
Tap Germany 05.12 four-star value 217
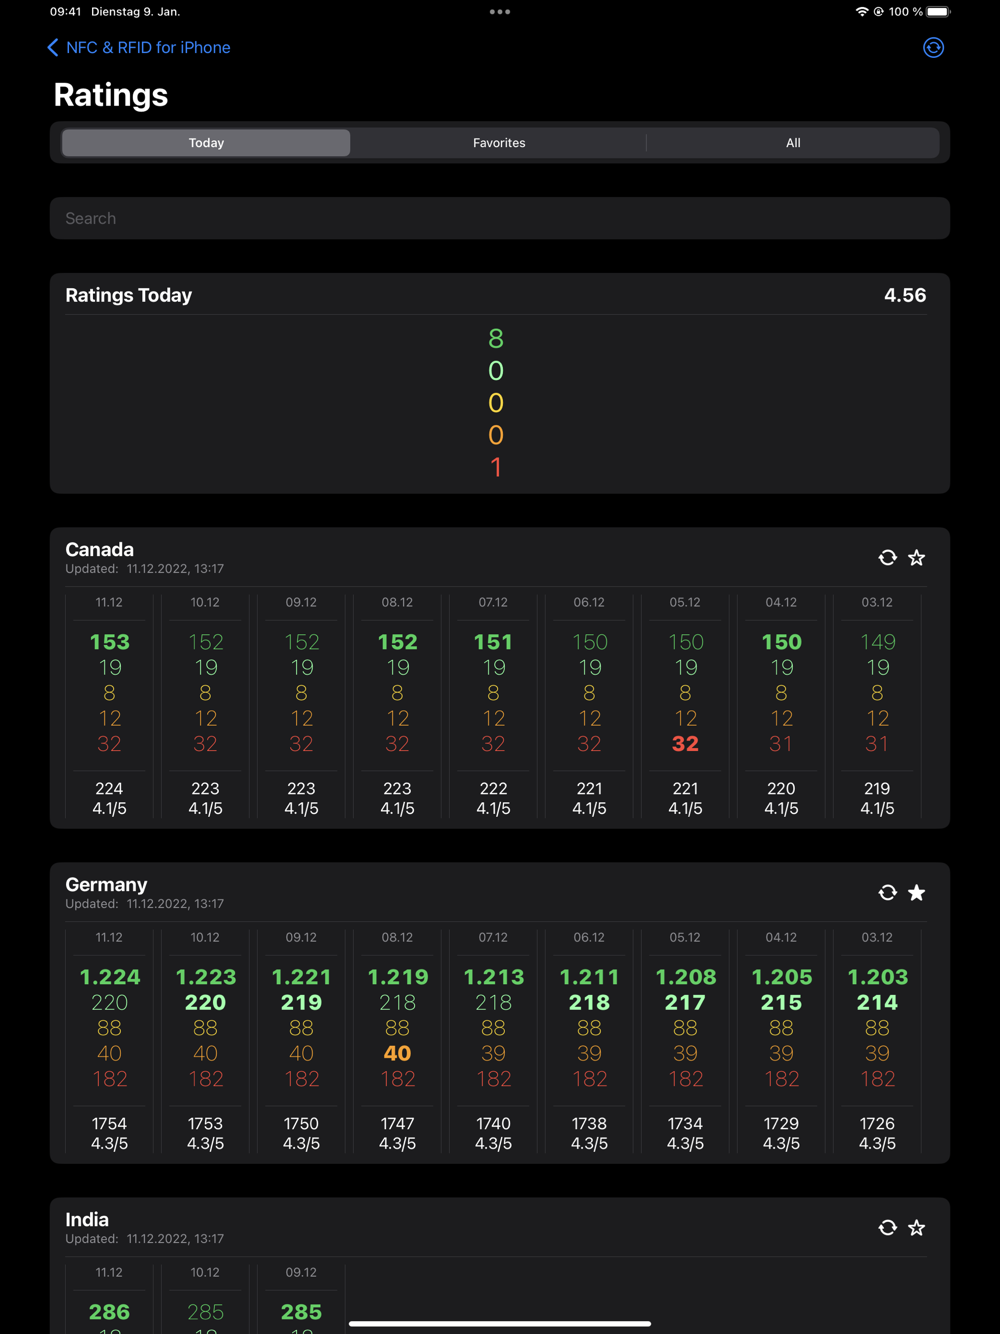685,1002
